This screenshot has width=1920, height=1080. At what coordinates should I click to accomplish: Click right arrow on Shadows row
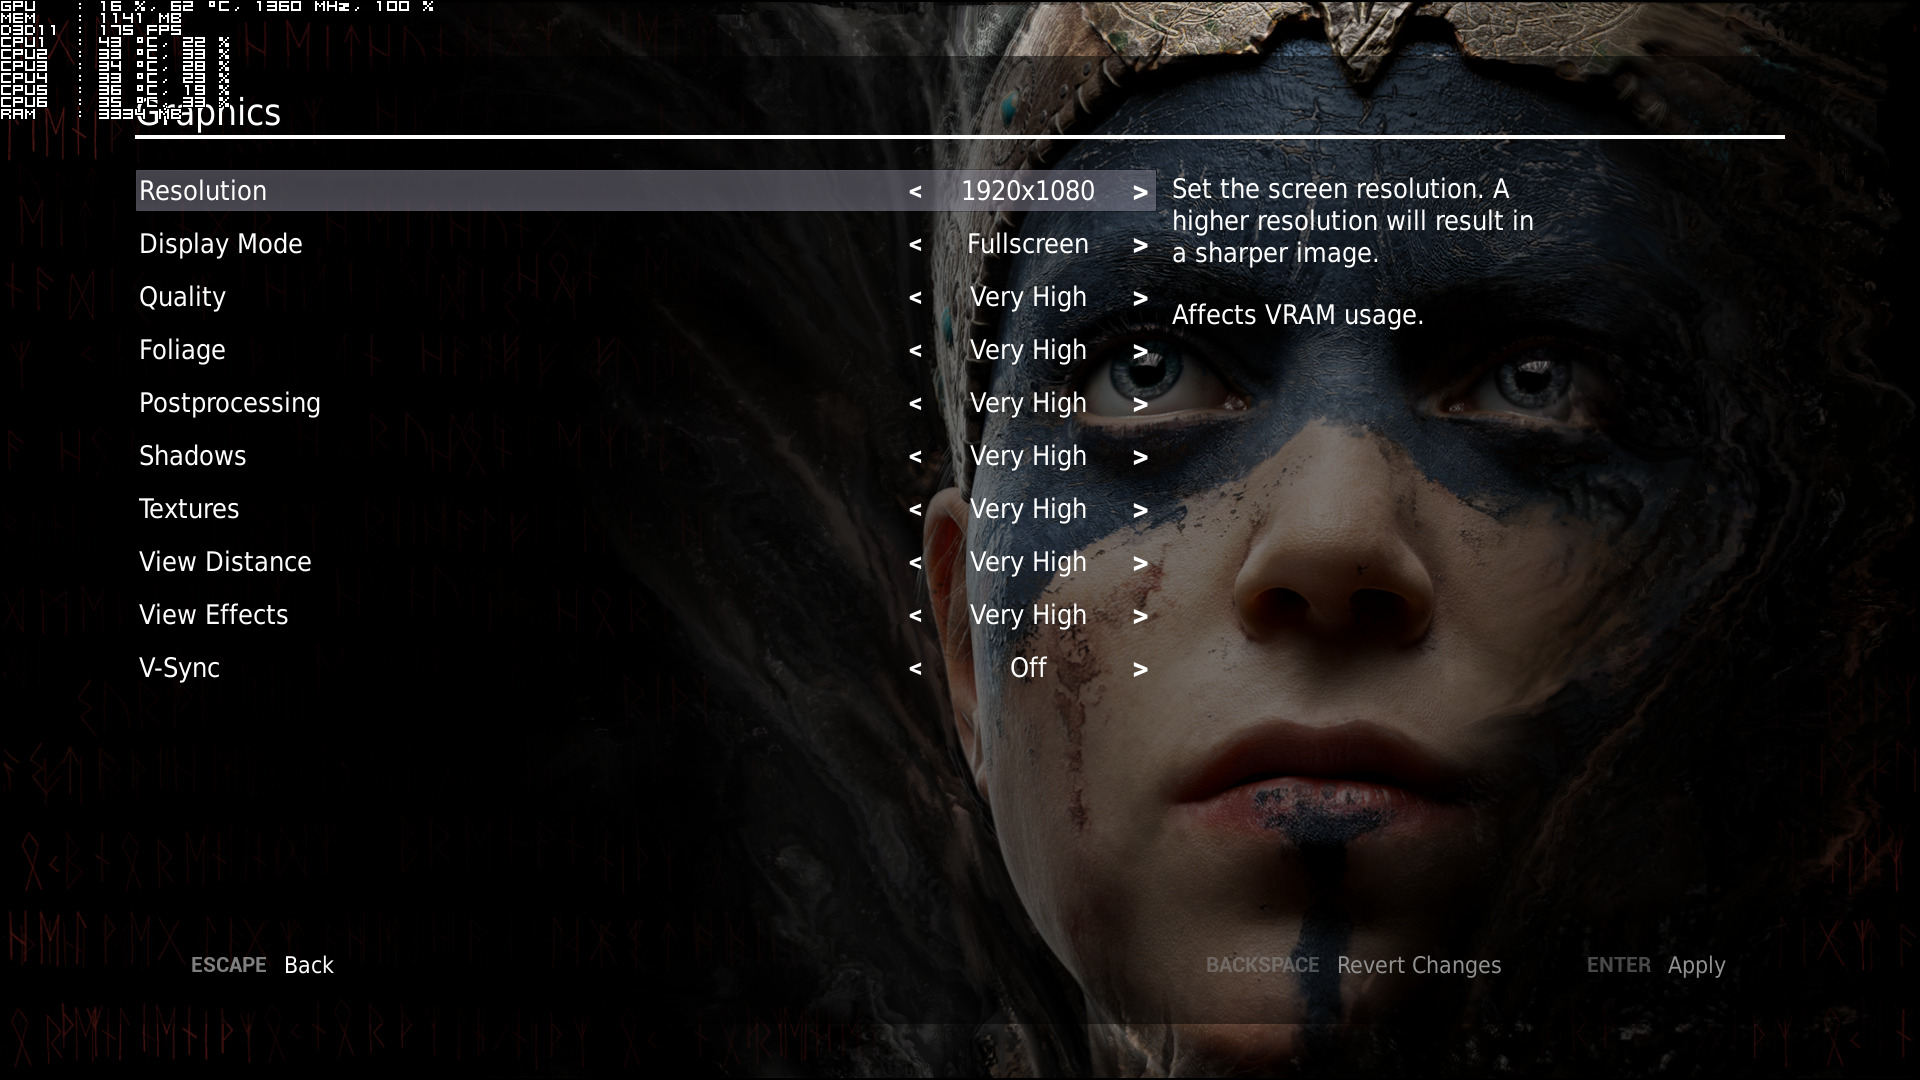coord(1140,457)
